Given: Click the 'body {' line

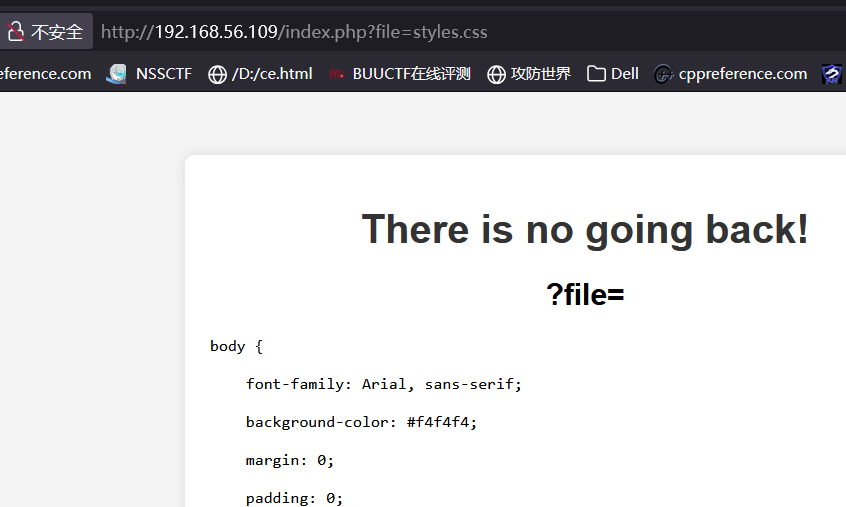Looking at the screenshot, I should 236,346.
